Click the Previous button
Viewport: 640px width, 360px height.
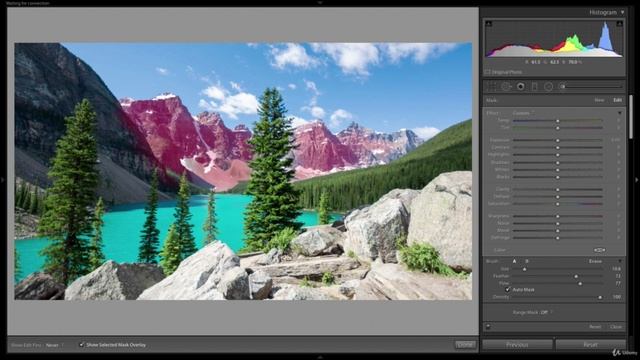[517, 345]
